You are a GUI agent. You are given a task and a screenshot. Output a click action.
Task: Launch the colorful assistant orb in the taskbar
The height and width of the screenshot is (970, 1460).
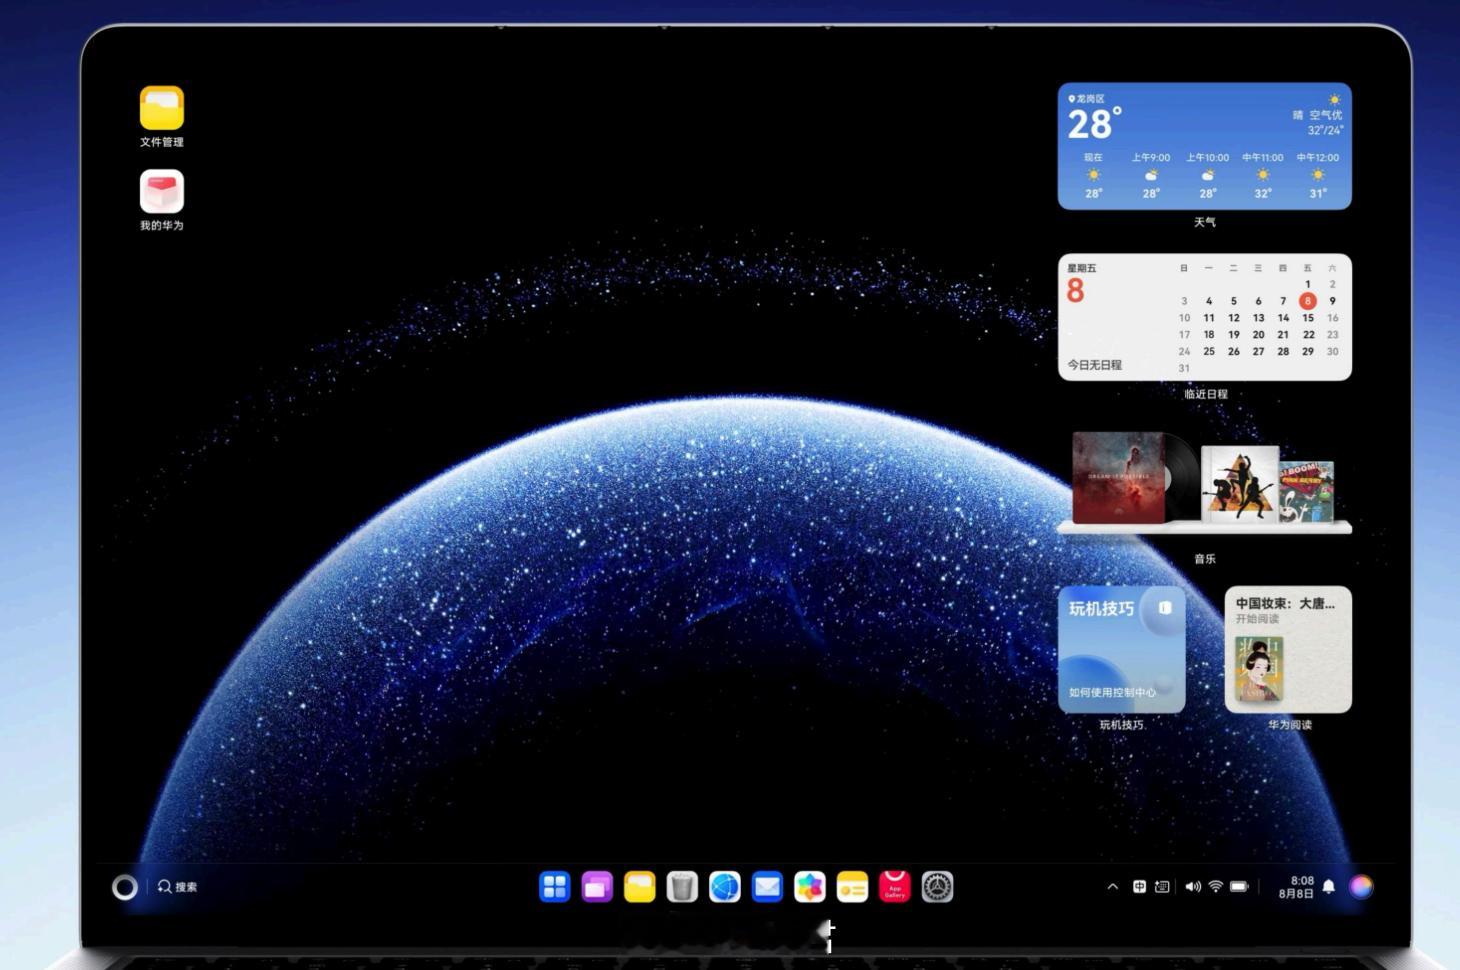point(1361,887)
